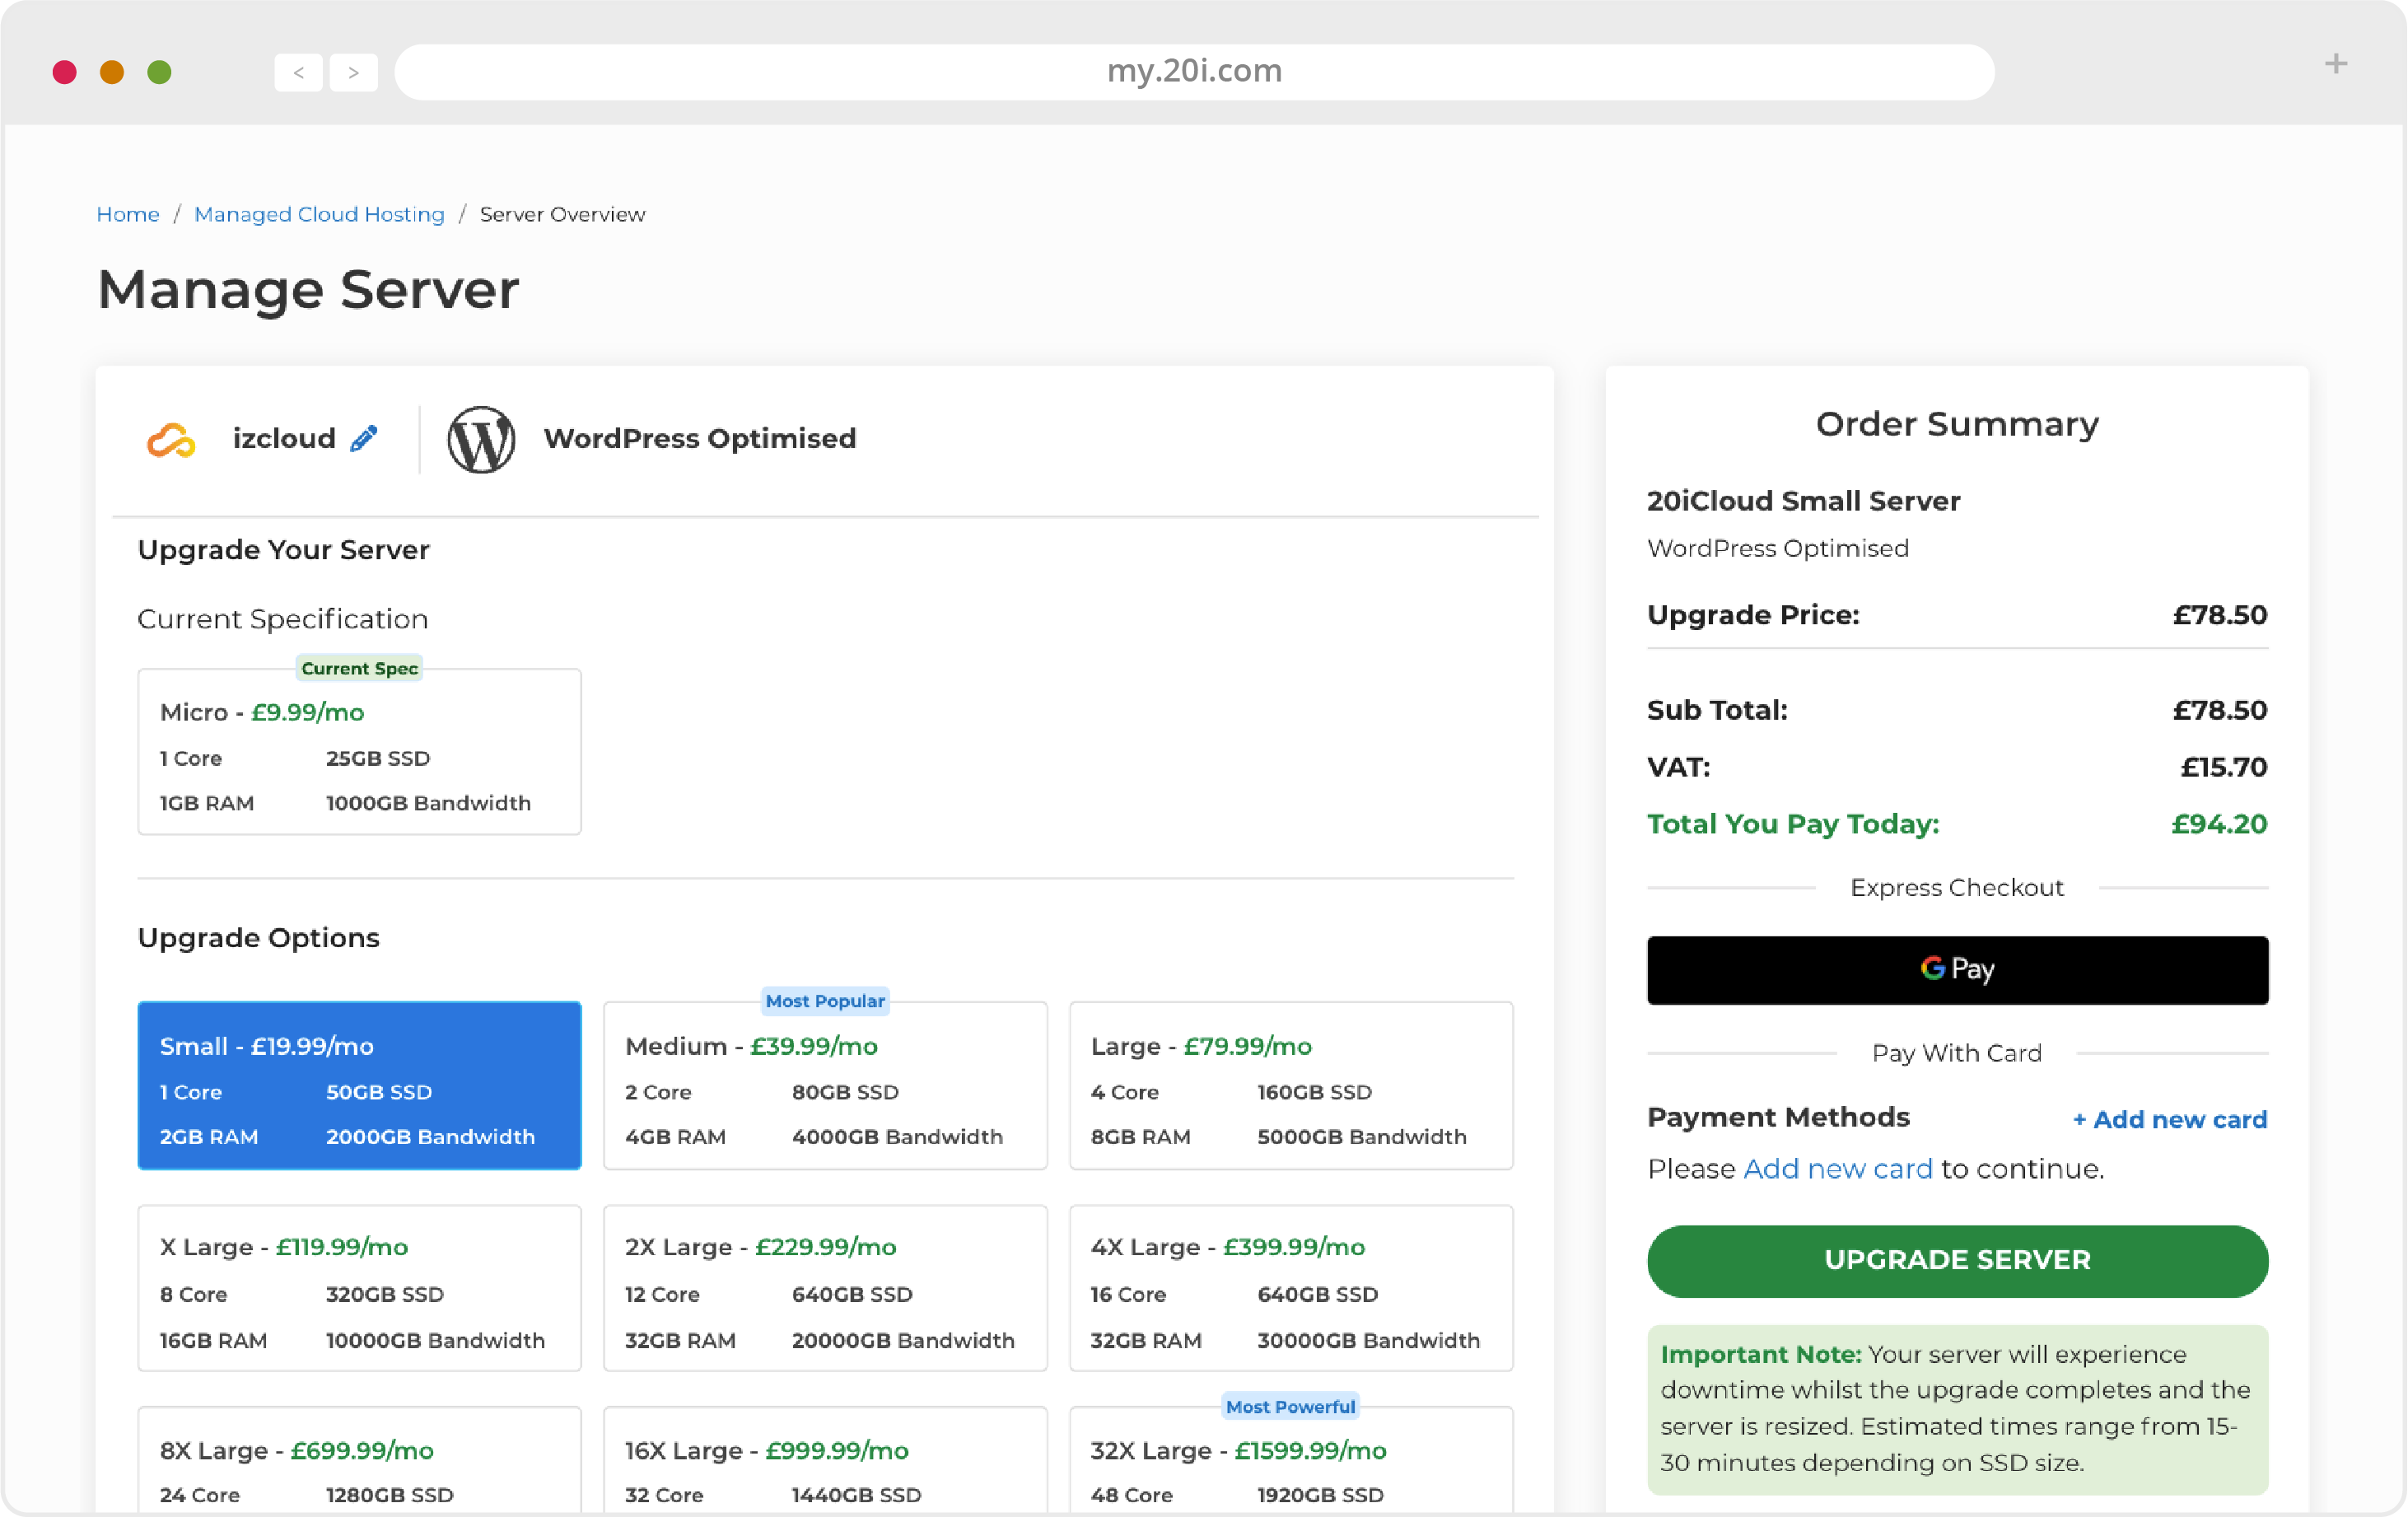The width and height of the screenshot is (2408, 1517).
Task: Click the UPGRADE SERVER green button
Action: (x=1958, y=1260)
